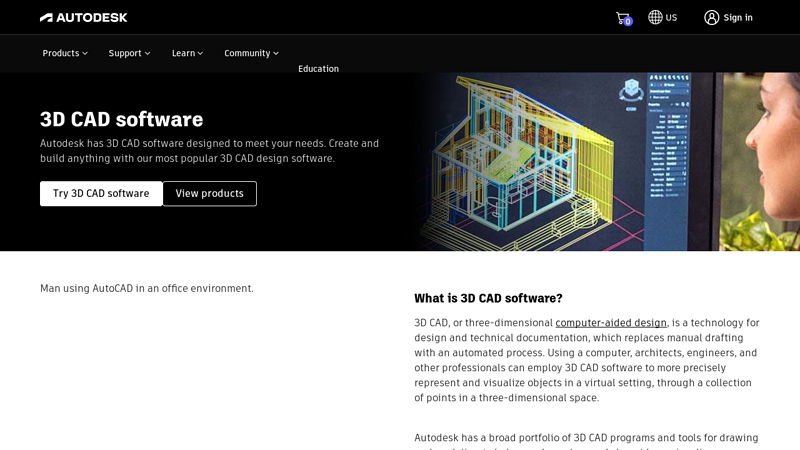Viewport: 800px width, 450px height.
Task: Click the hero image of the CAD house model
Action: pyautogui.click(x=607, y=161)
